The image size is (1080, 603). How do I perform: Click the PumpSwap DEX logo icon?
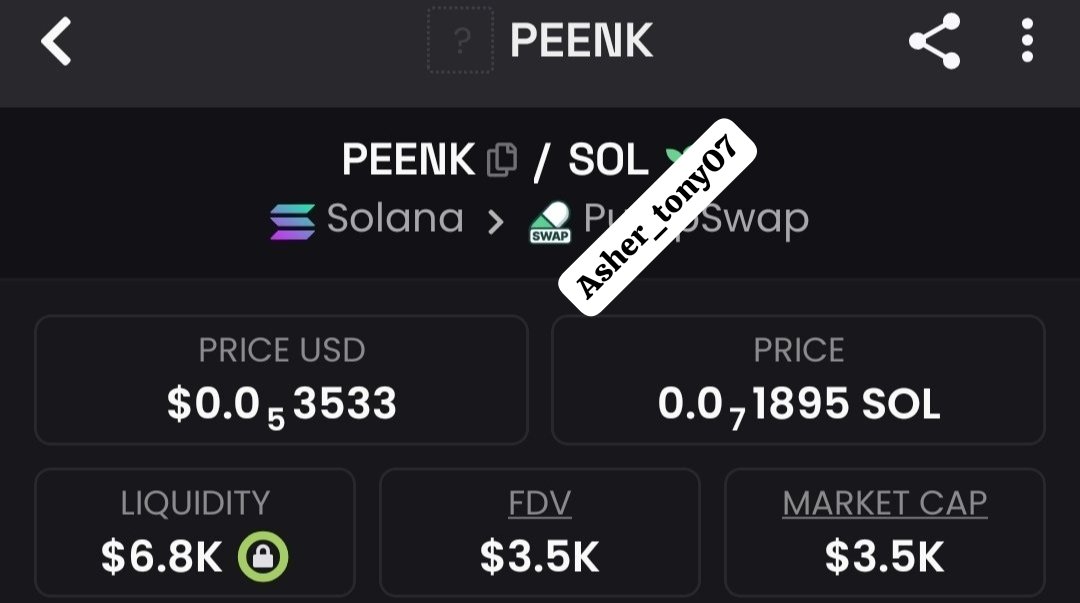(550, 222)
